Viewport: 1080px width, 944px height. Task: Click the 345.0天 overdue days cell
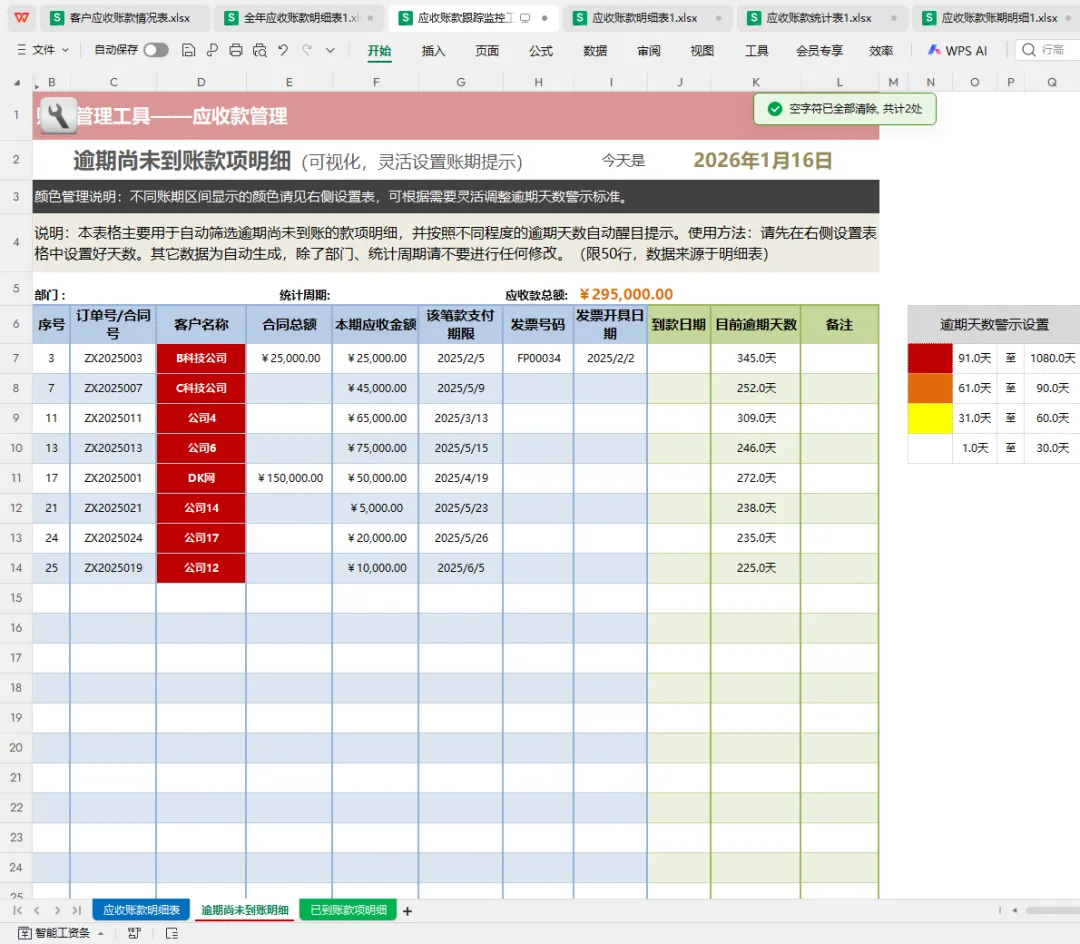(756, 358)
